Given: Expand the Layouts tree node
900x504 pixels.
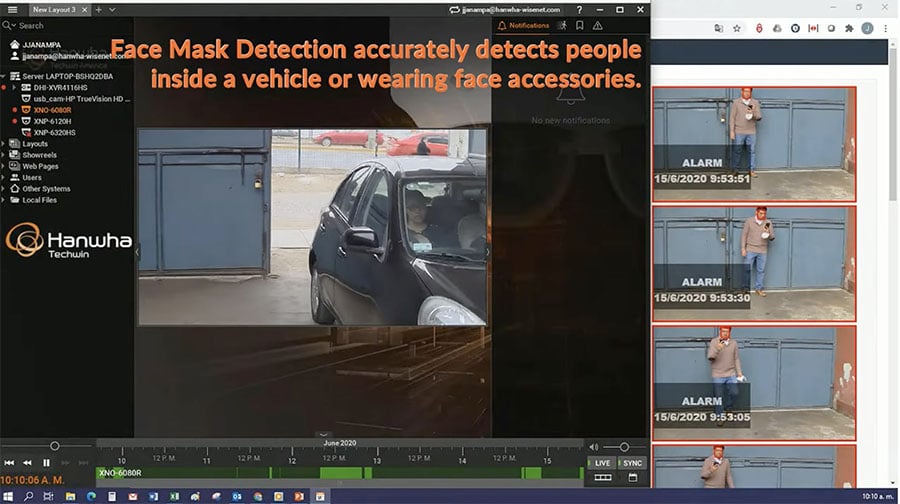Looking at the screenshot, I should 5,143.
